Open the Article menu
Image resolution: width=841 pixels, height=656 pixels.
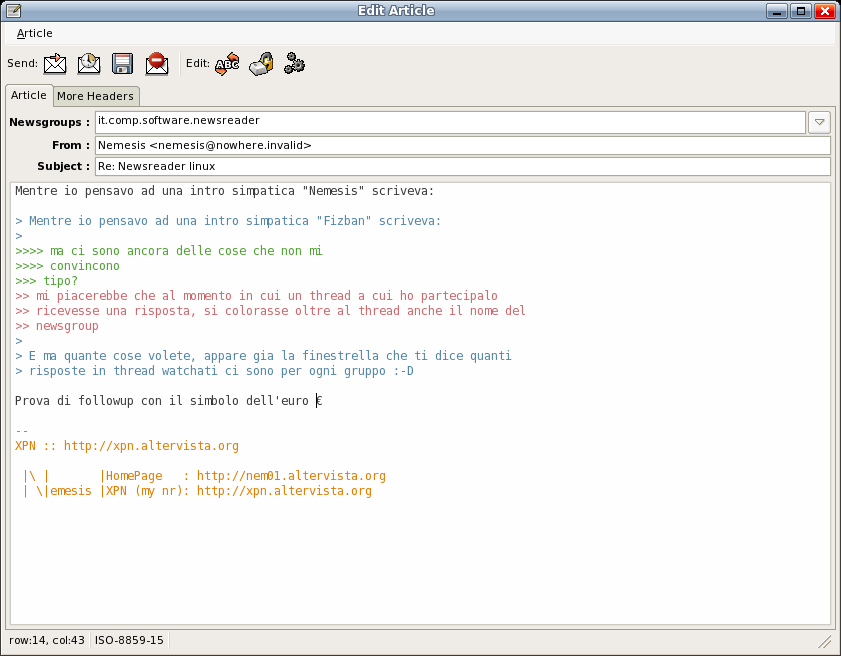point(34,33)
